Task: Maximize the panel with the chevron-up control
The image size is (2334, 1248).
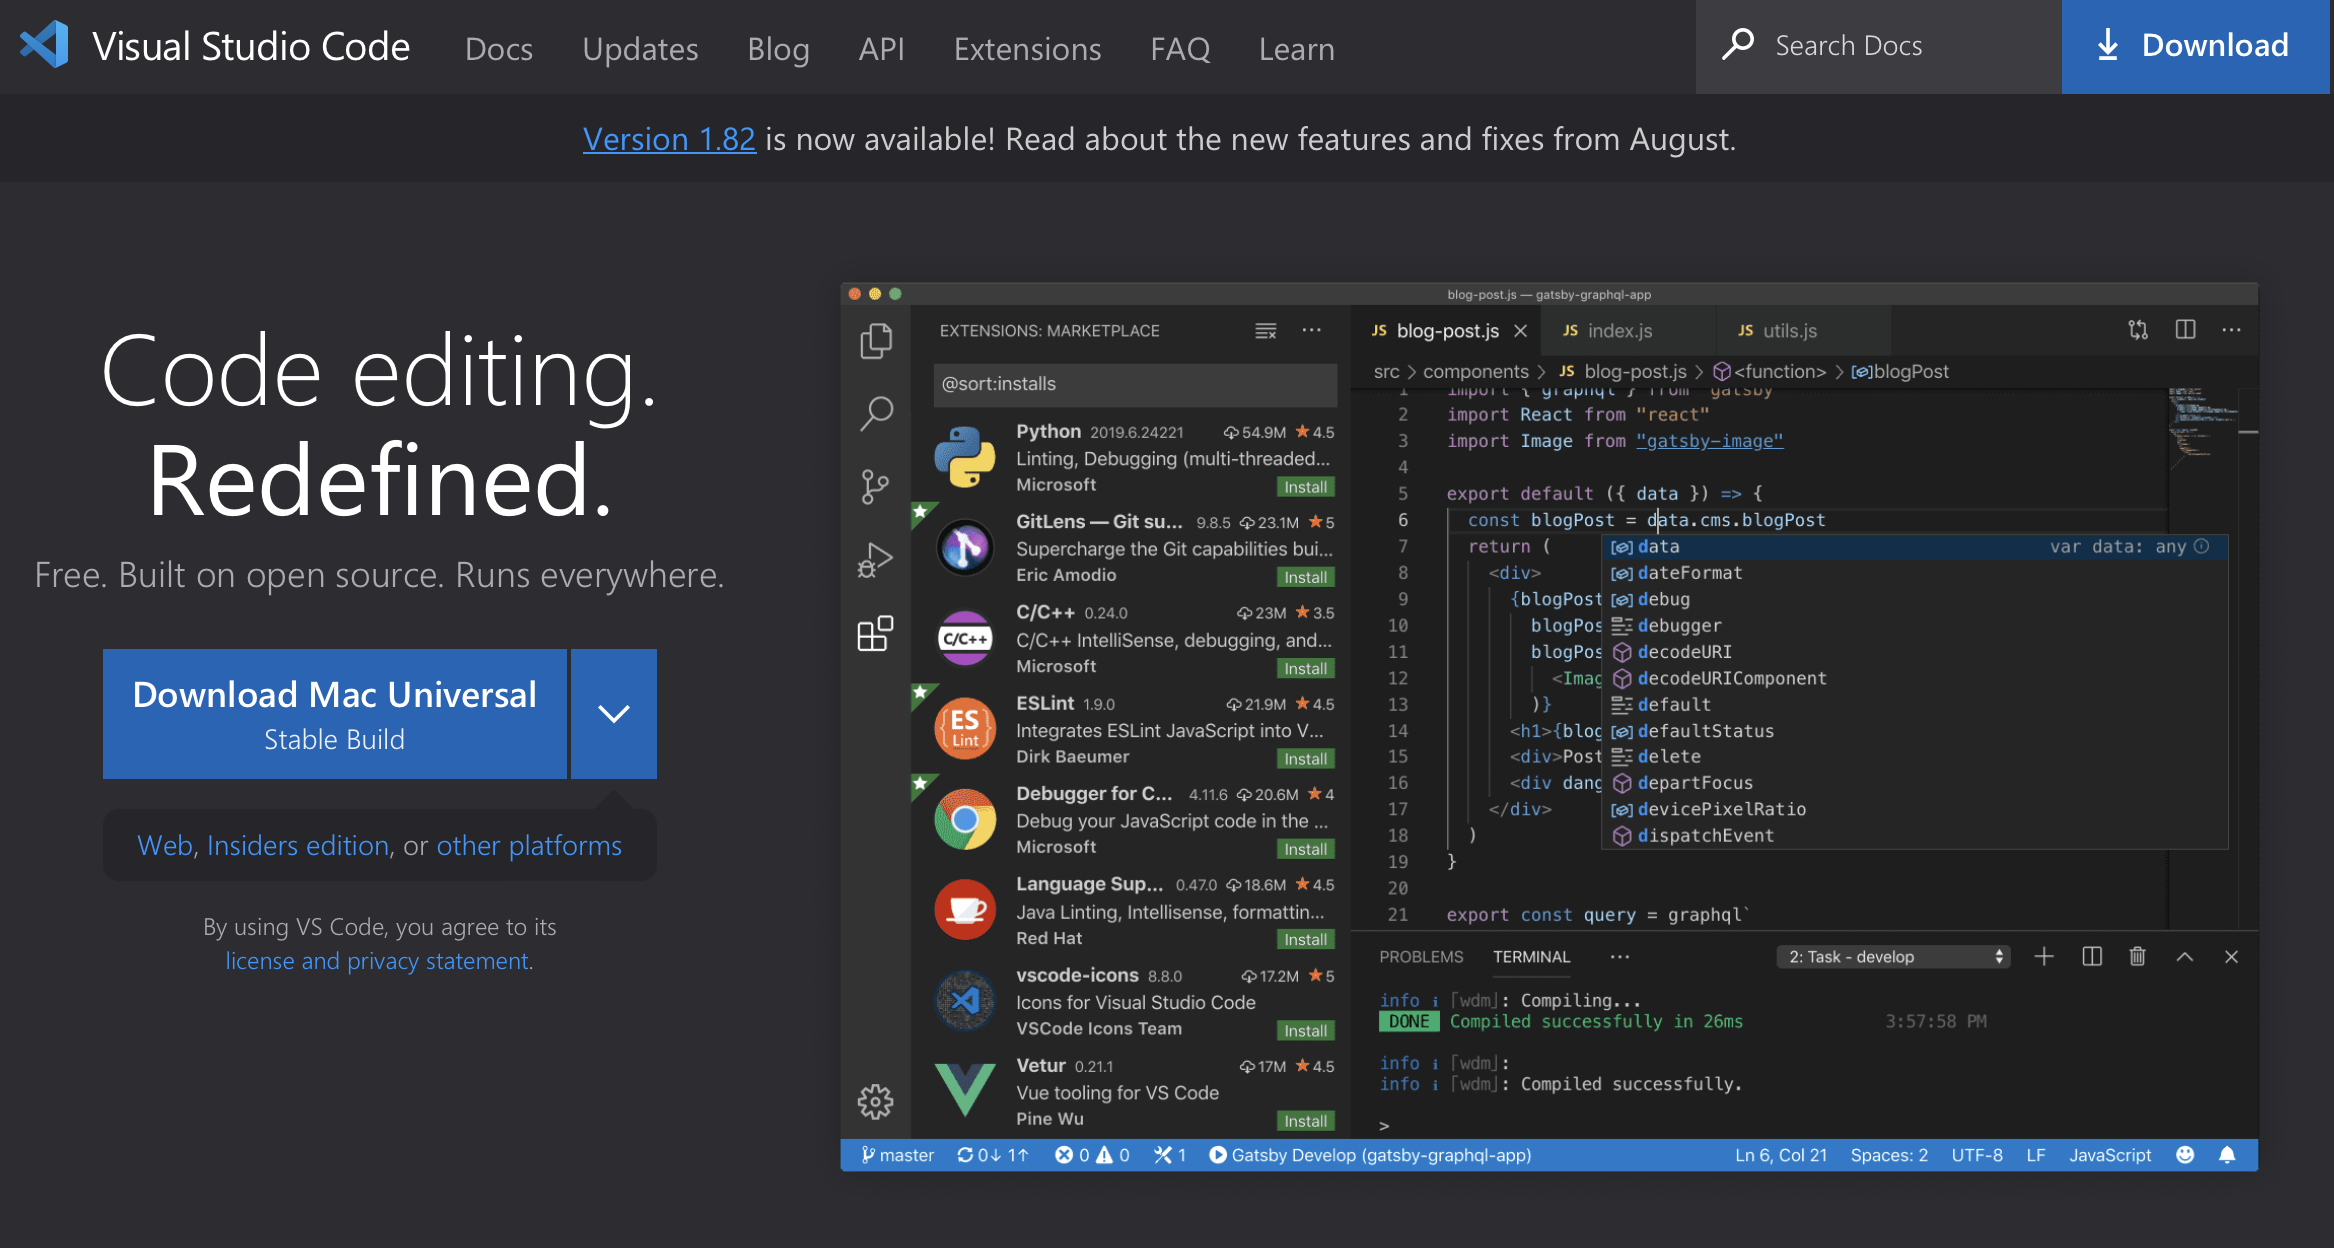Action: click(2185, 956)
